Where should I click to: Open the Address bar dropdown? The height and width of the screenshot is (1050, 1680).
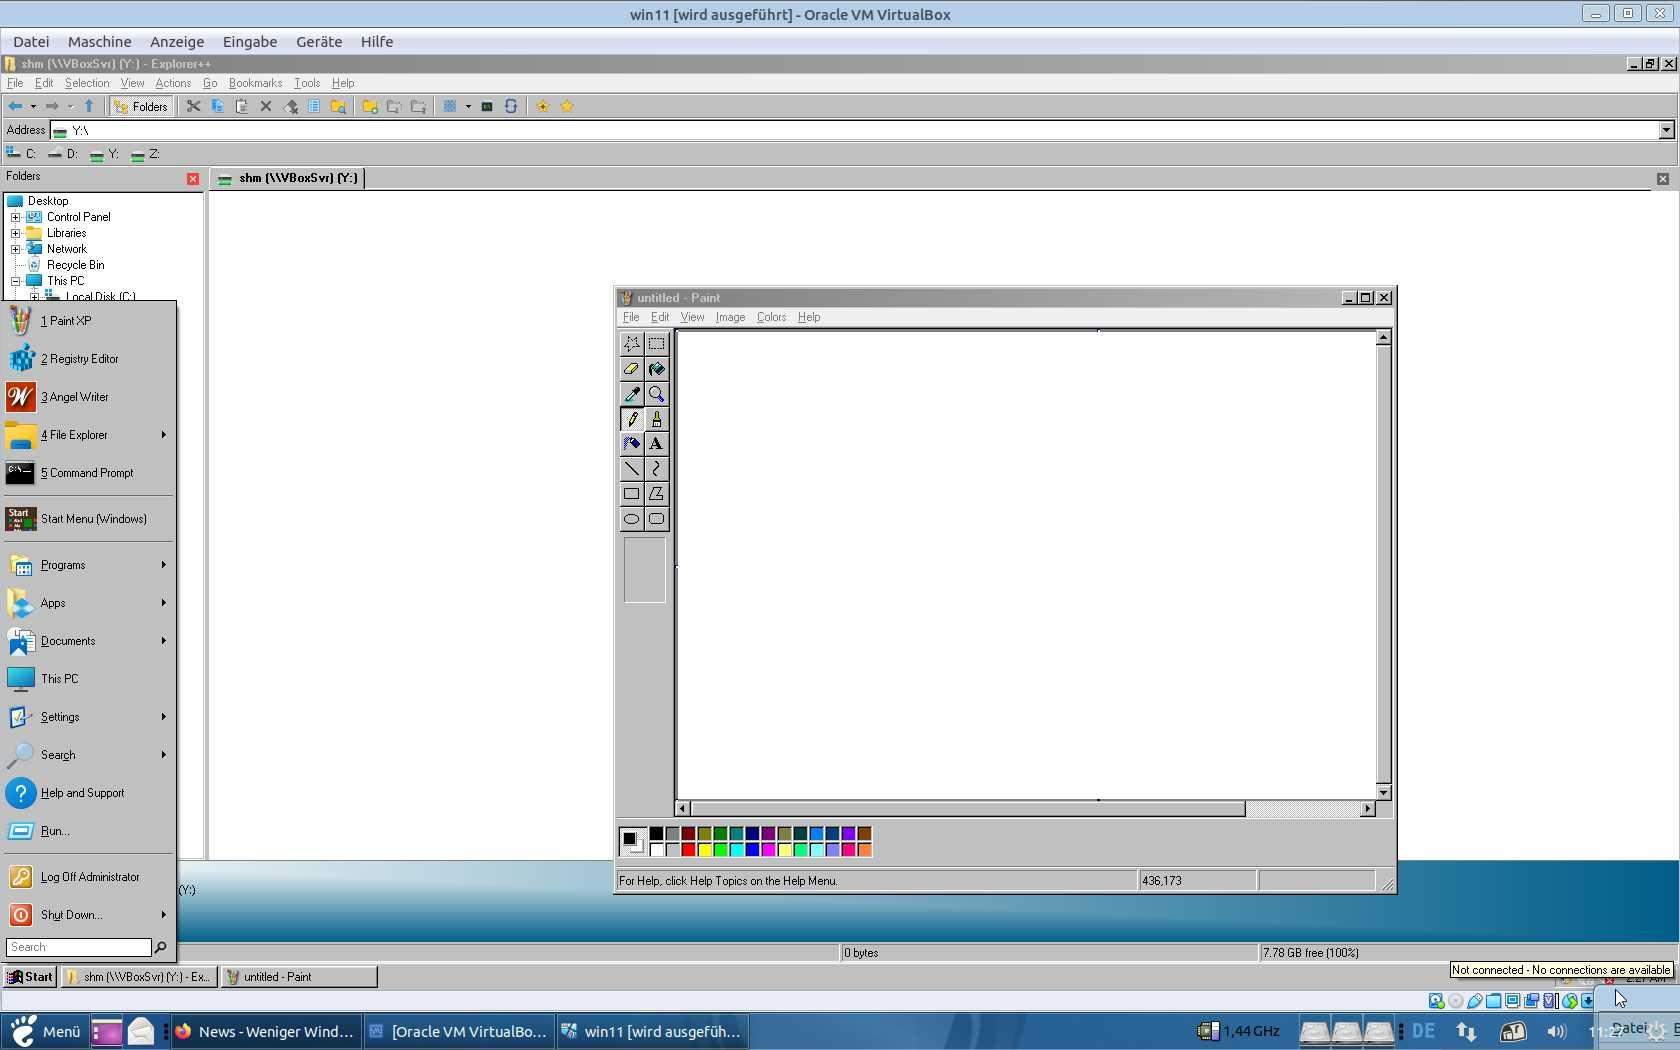tap(1666, 130)
